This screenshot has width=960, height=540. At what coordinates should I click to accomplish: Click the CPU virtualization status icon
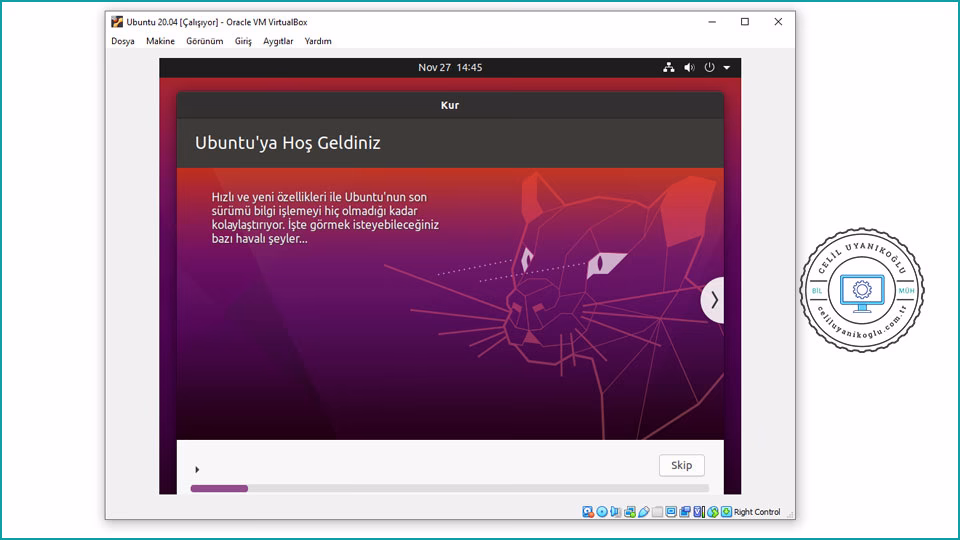coord(699,512)
